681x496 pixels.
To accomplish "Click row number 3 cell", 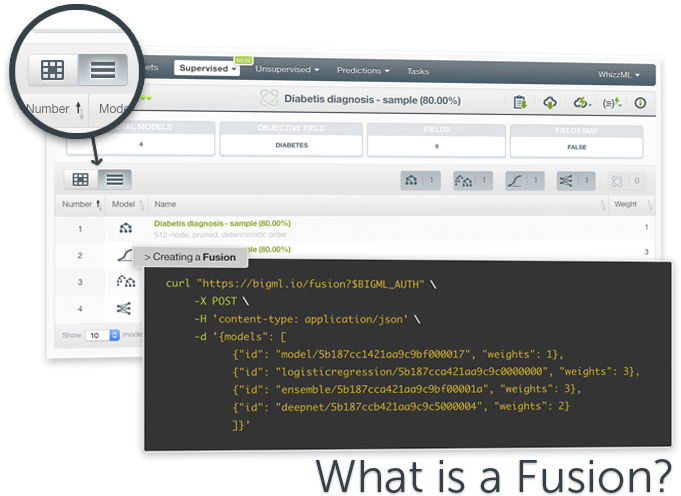I will pyautogui.click(x=80, y=282).
